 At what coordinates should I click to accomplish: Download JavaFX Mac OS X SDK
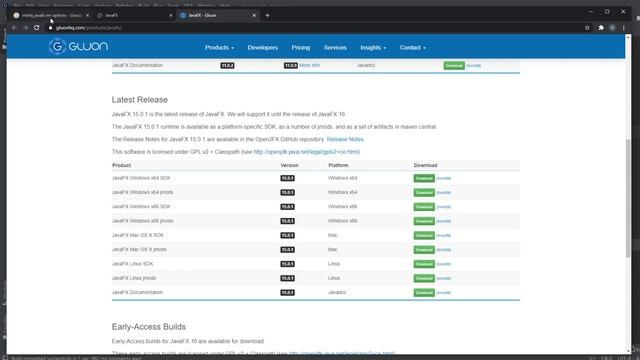tap(424, 236)
